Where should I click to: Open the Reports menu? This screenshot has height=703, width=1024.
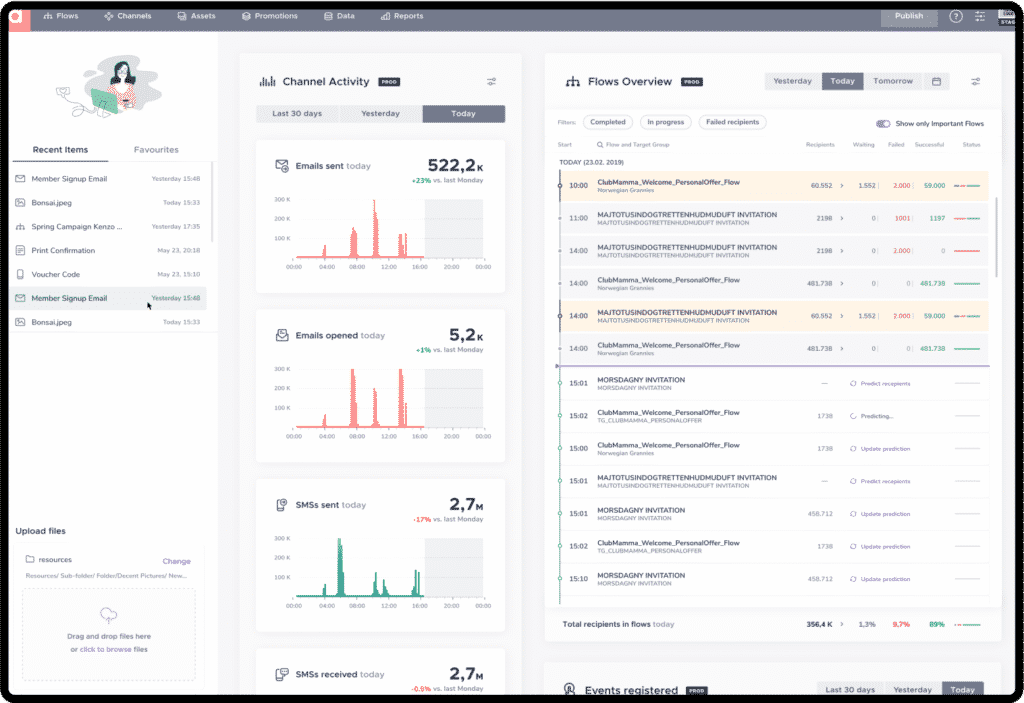pyautogui.click(x=402, y=16)
